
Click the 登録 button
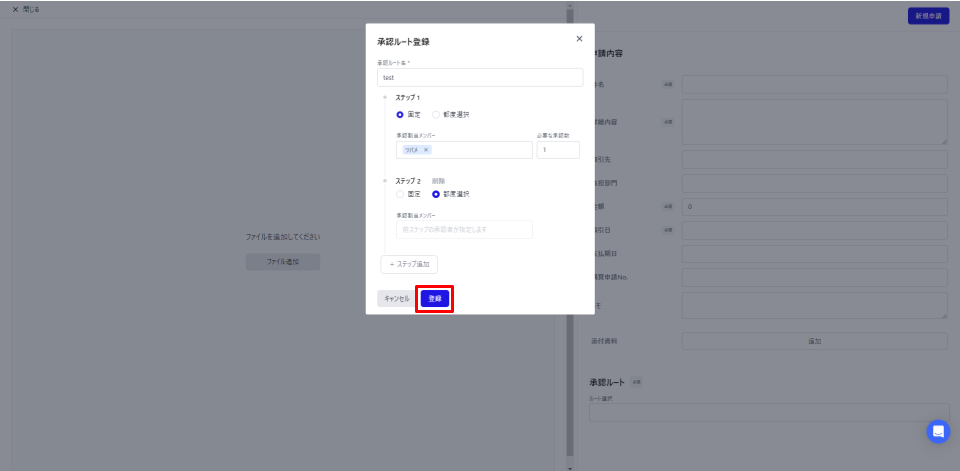pos(435,299)
